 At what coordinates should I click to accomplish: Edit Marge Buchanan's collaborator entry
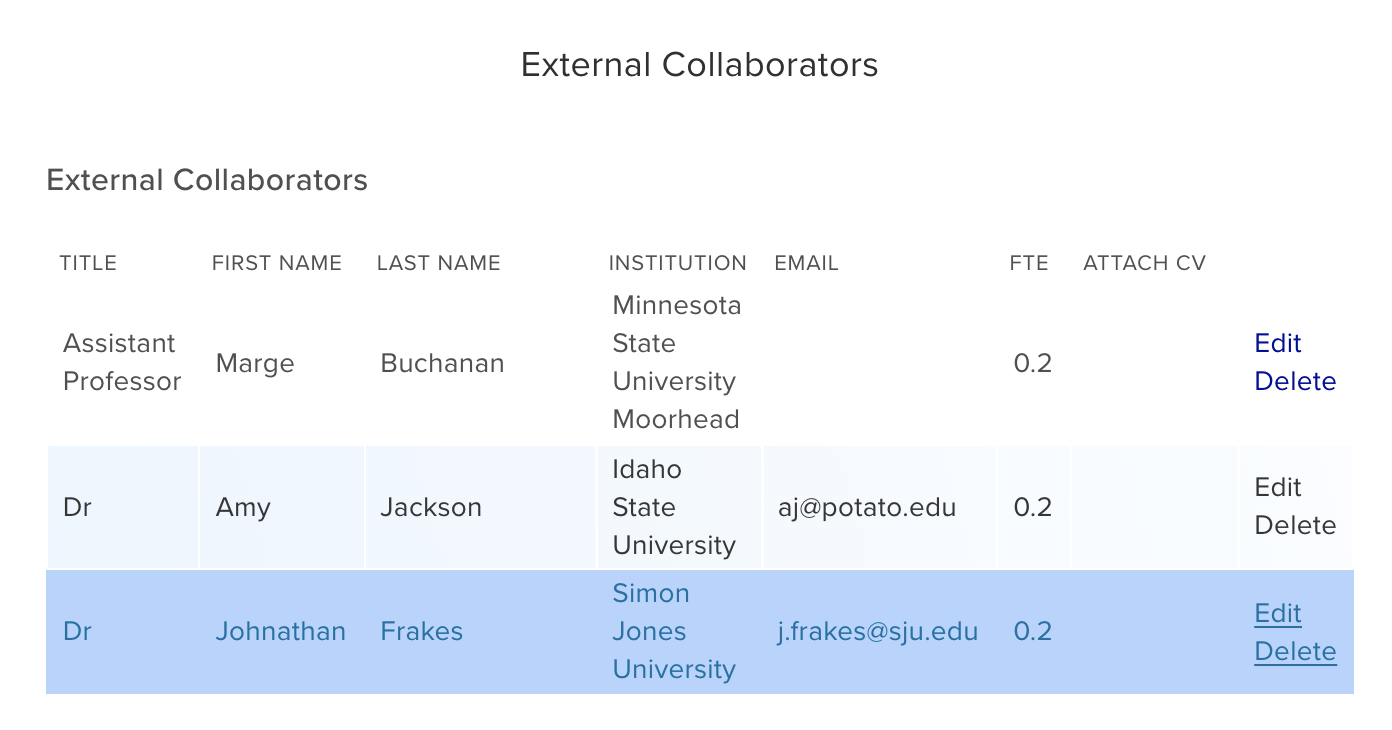pyautogui.click(x=1277, y=343)
